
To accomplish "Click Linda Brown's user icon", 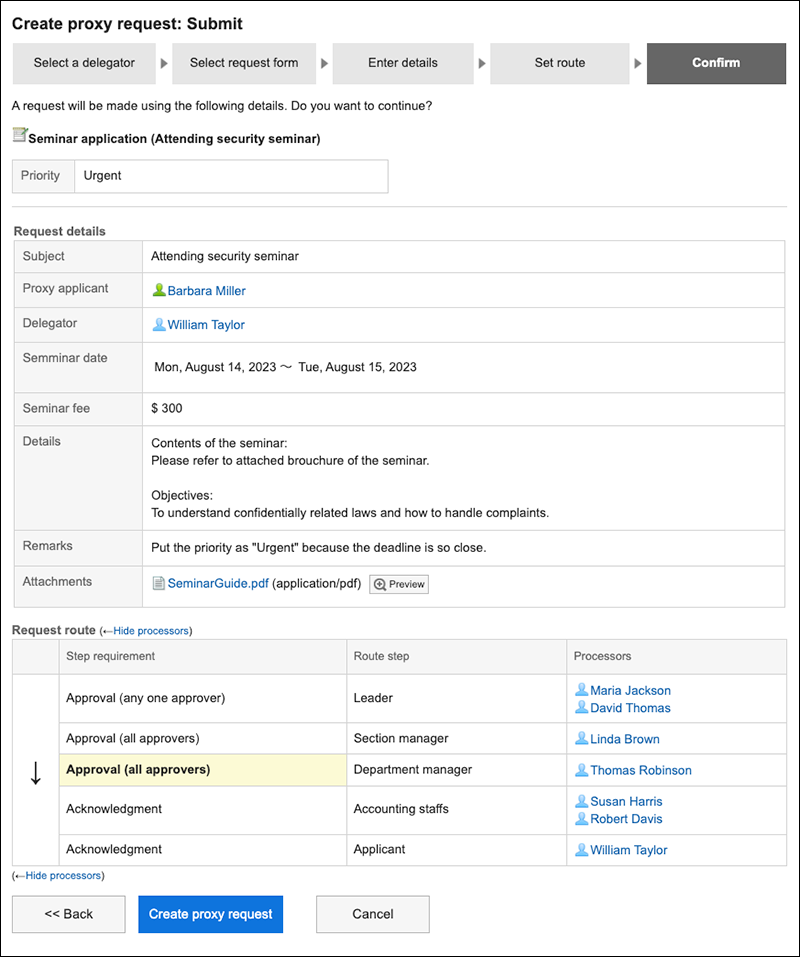I will (x=582, y=739).
